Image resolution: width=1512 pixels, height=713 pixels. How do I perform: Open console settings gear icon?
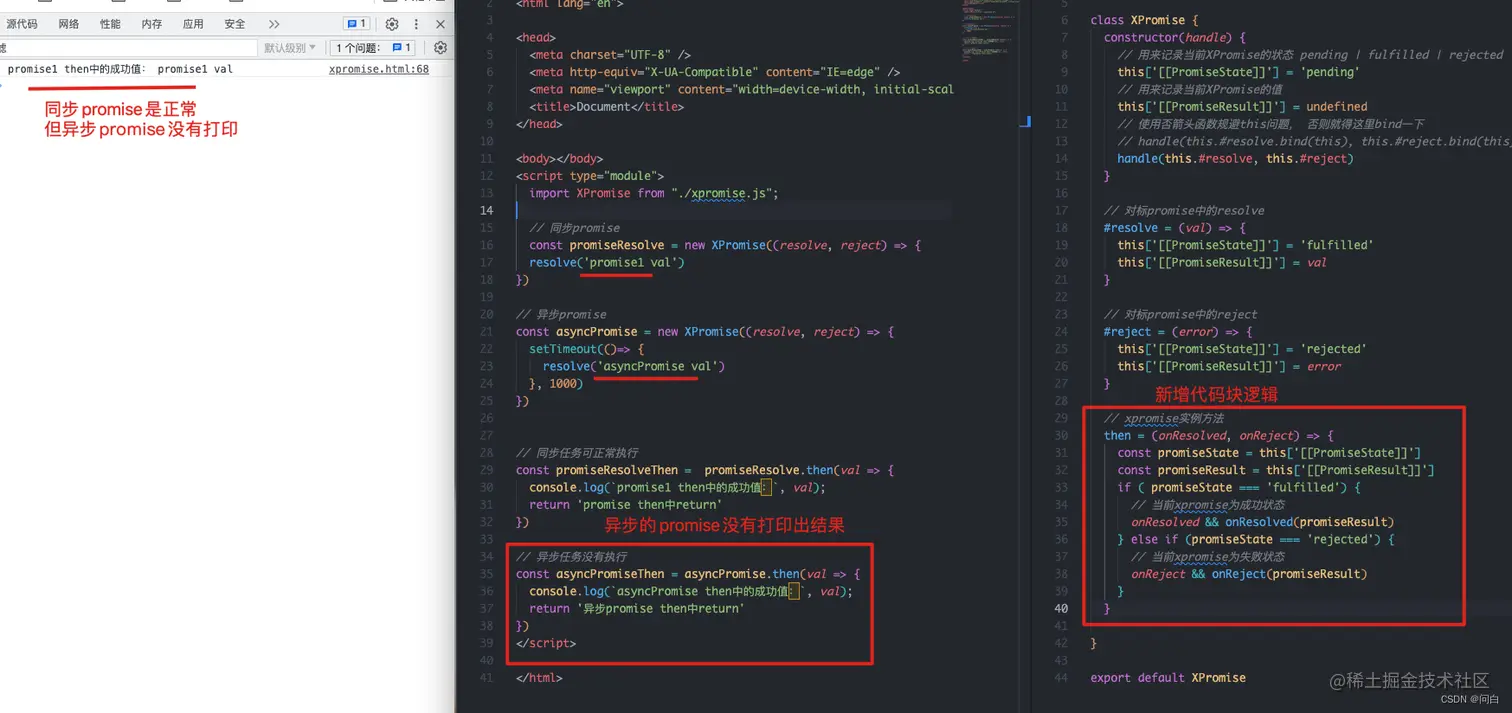coord(440,48)
